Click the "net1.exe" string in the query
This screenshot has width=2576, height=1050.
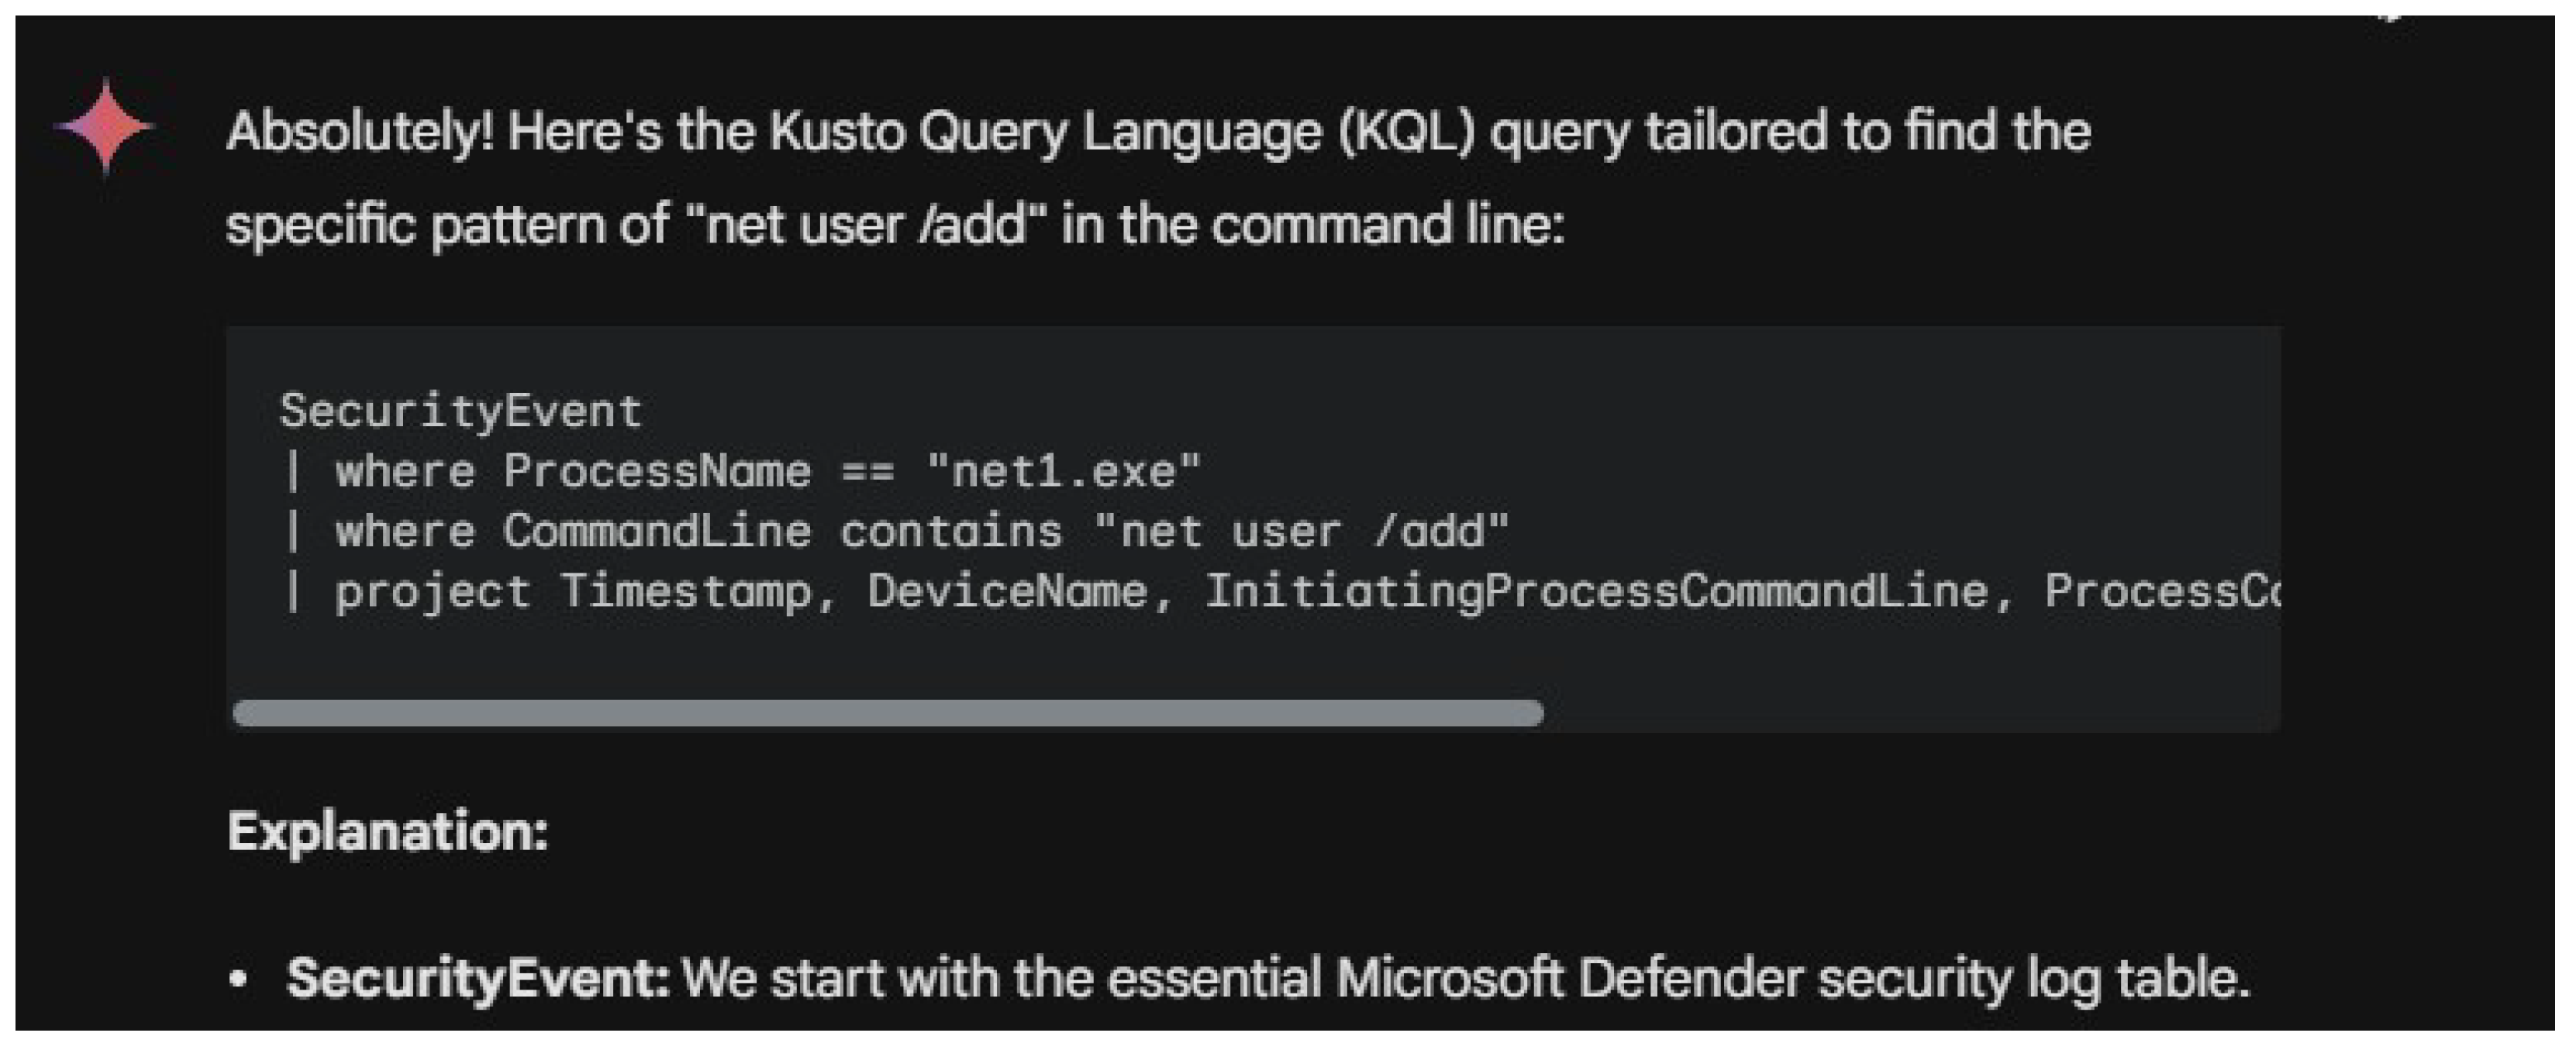[x=1063, y=471]
